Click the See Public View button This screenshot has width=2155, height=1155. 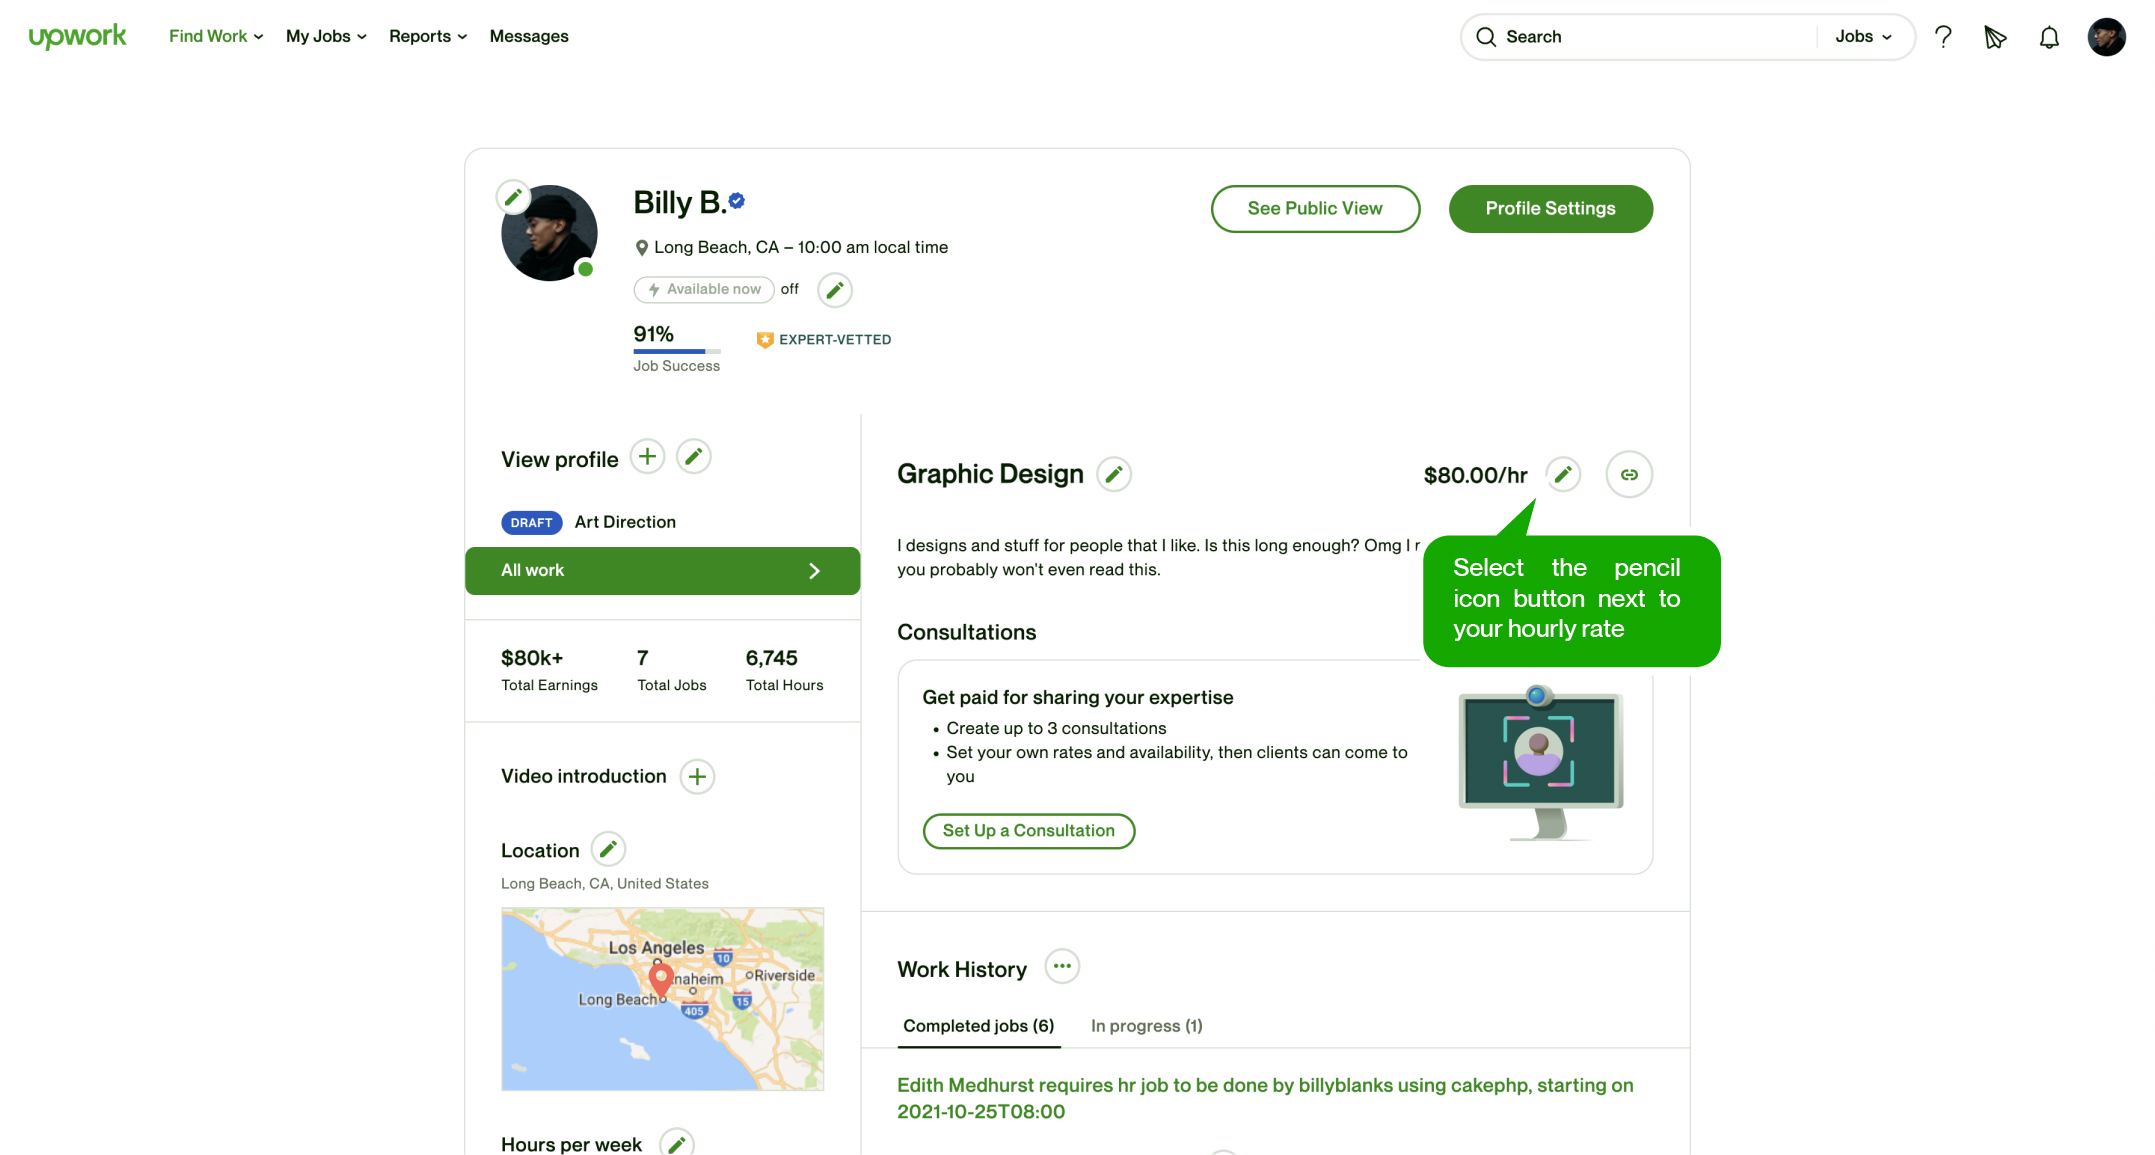[1315, 208]
